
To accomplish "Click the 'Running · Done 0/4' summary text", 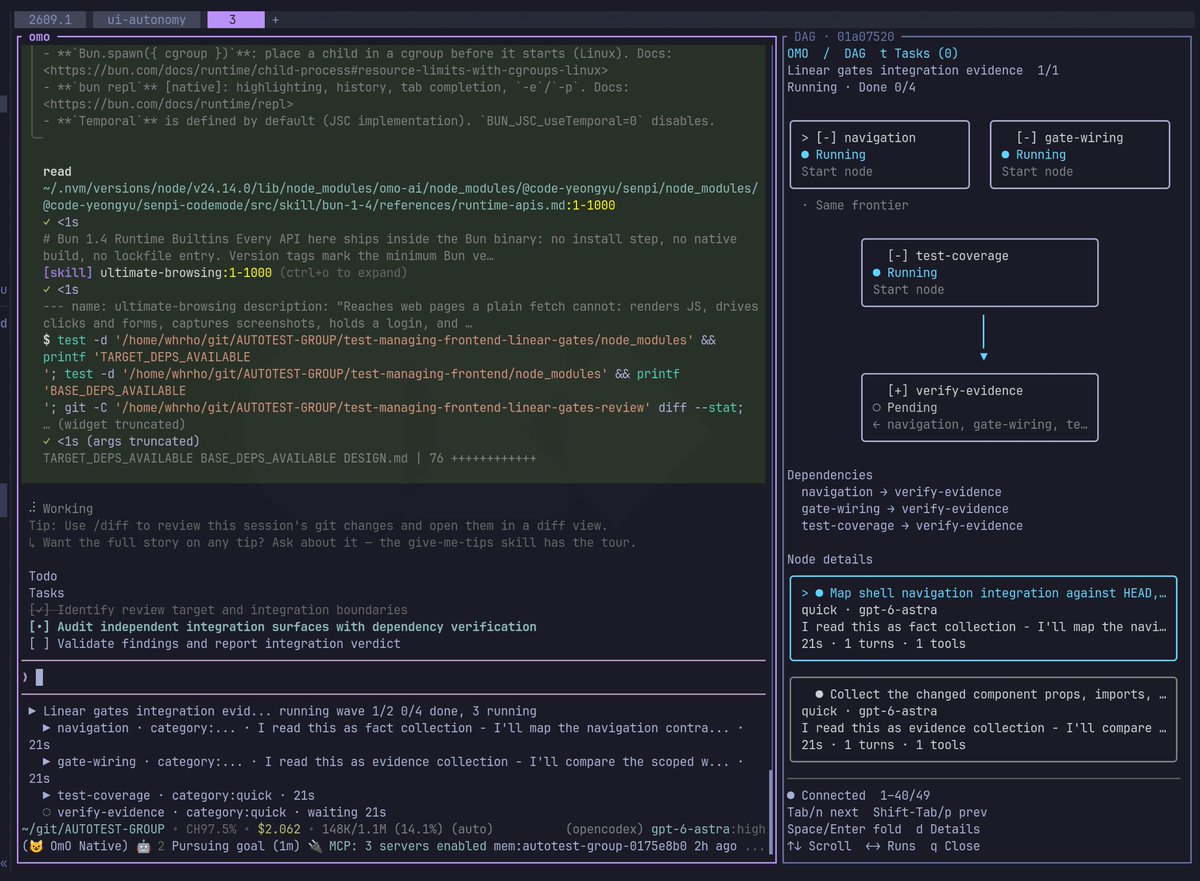I will (851, 87).
